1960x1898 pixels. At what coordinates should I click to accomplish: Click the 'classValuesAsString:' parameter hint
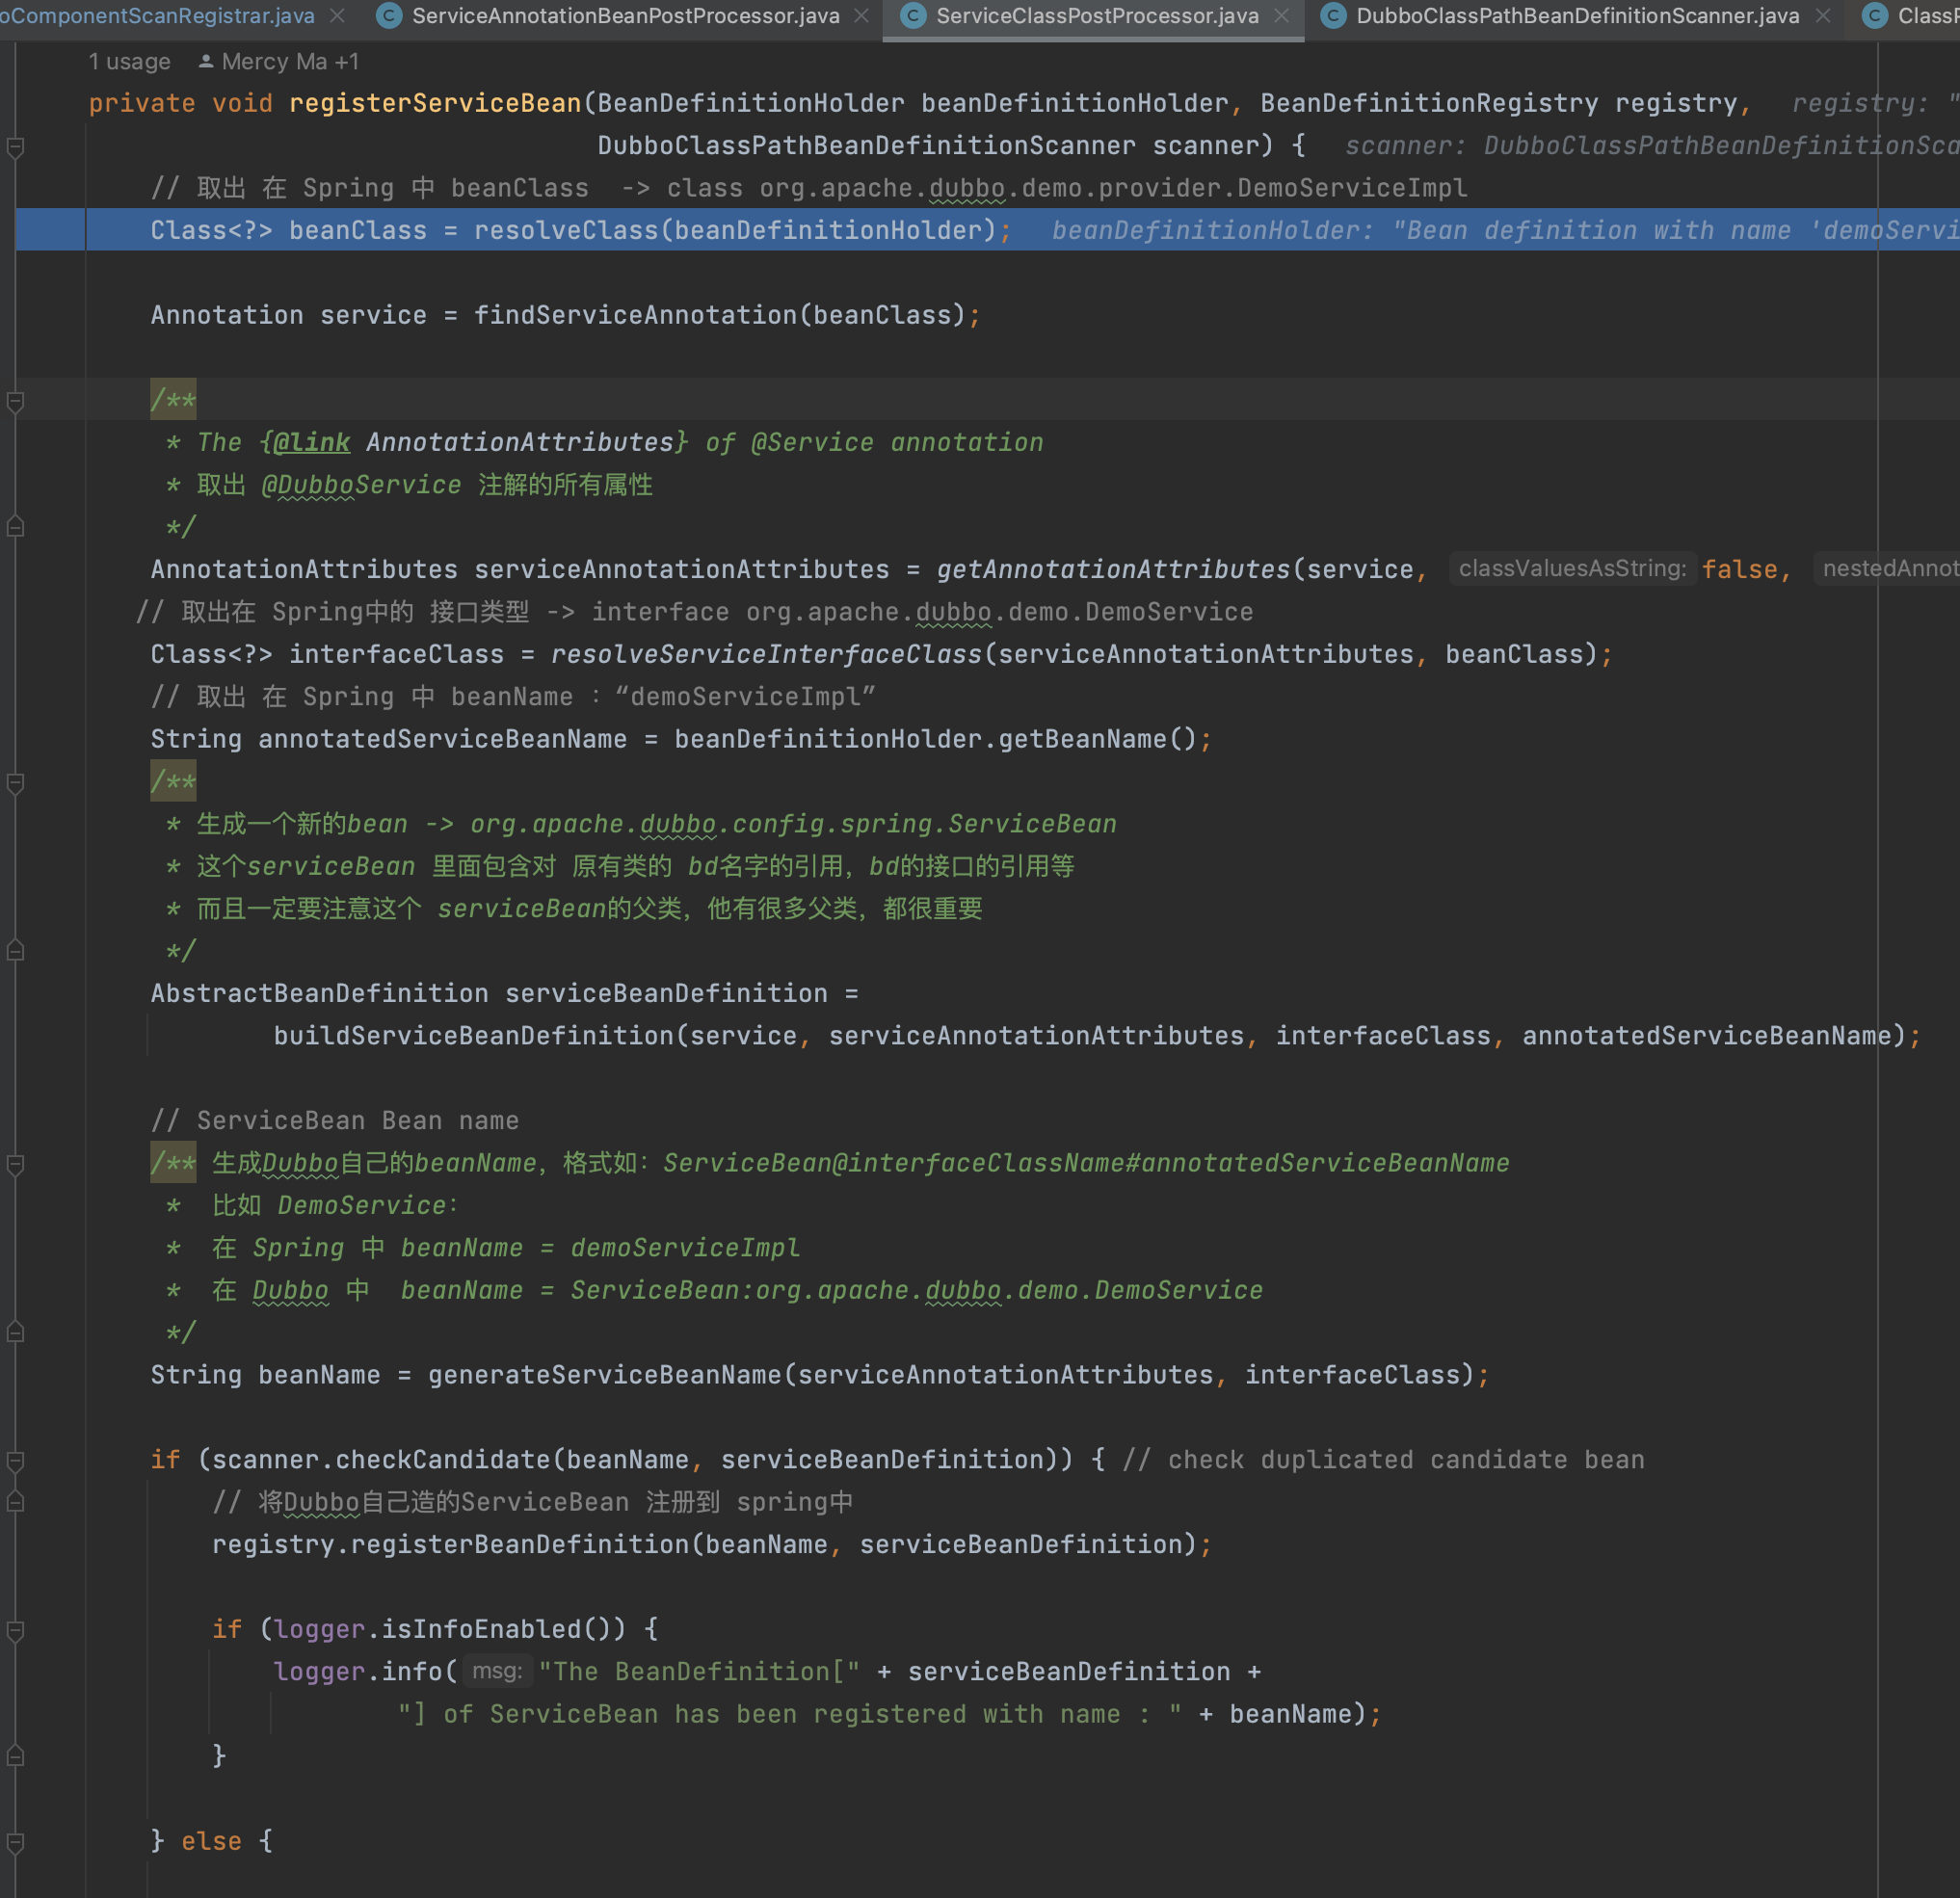click(x=1572, y=569)
